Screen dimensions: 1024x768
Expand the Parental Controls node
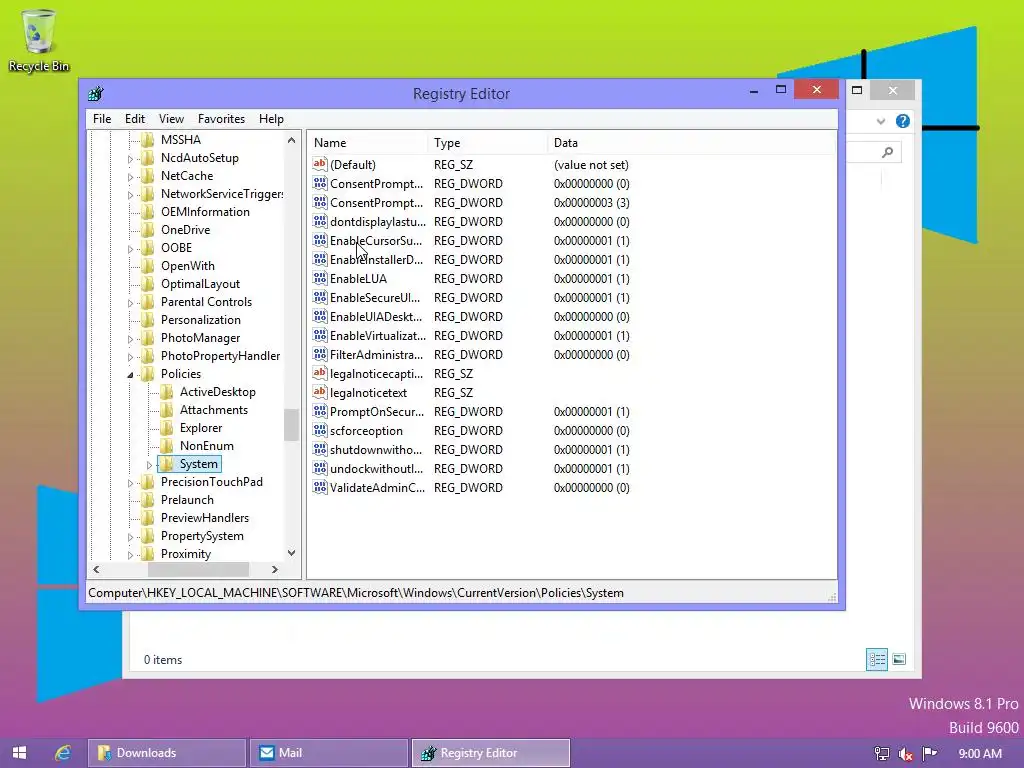tap(130, 303)
